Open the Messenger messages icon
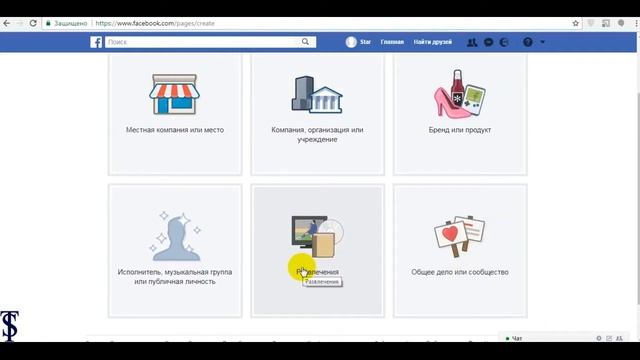This screenshot has width=640, height=360. pyautogui.click(x=488, y=42)
